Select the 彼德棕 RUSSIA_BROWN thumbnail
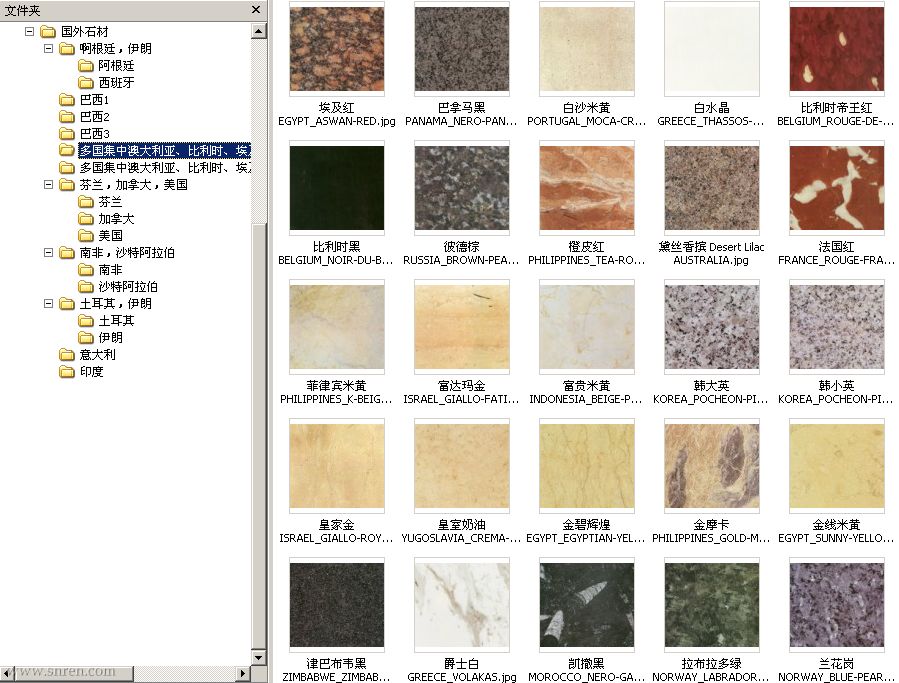 pos(462,188)
